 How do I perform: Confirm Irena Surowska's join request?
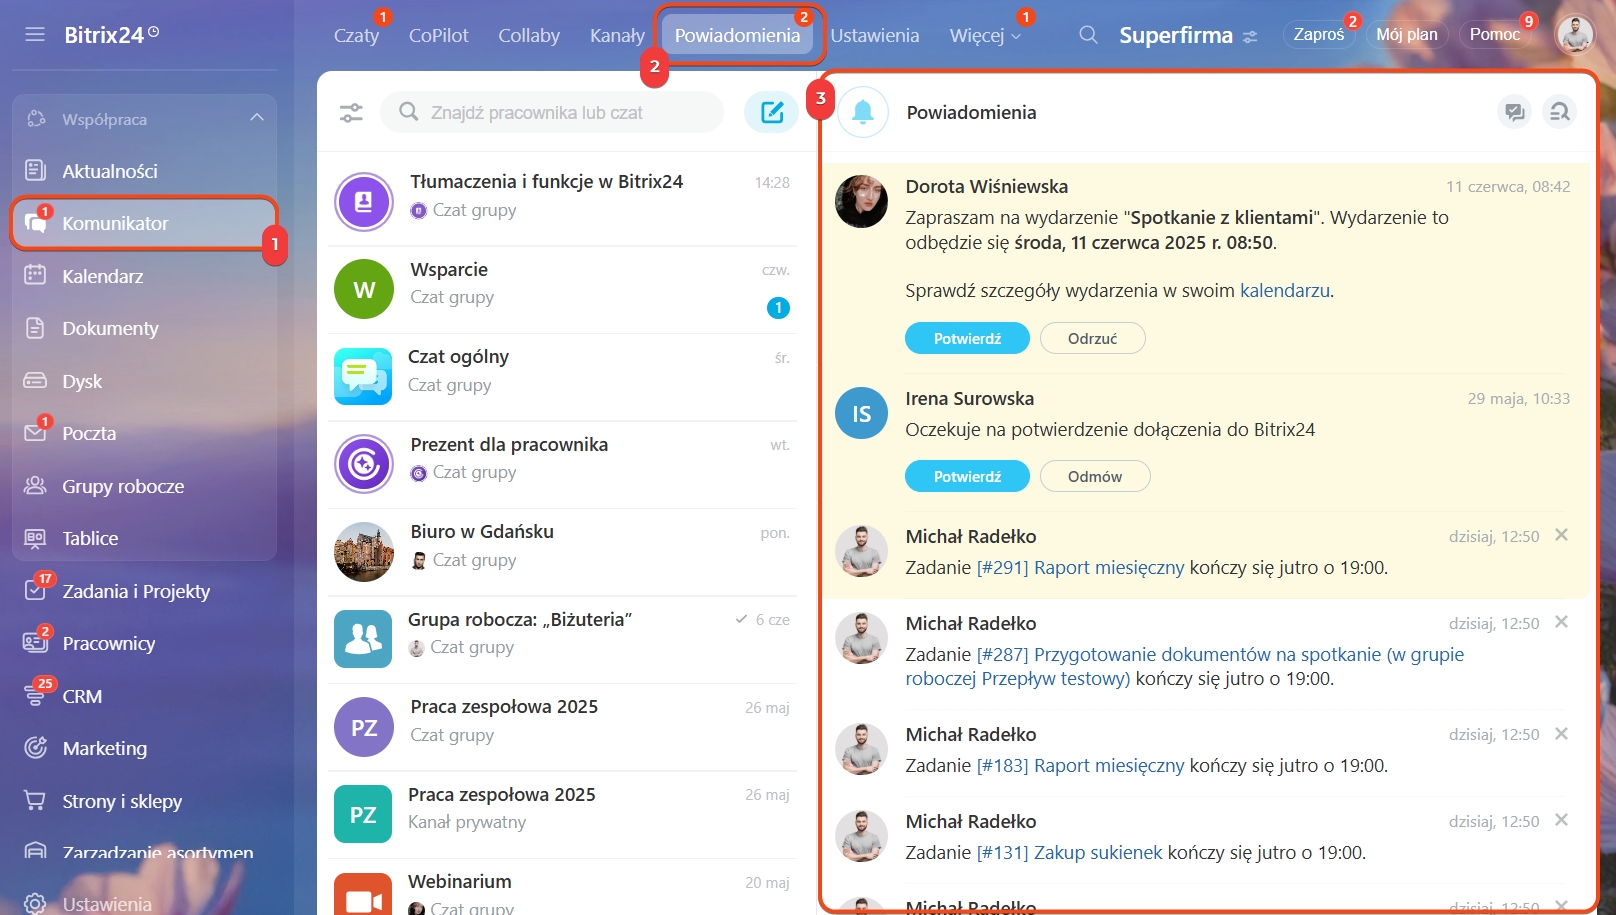(967, 476)
